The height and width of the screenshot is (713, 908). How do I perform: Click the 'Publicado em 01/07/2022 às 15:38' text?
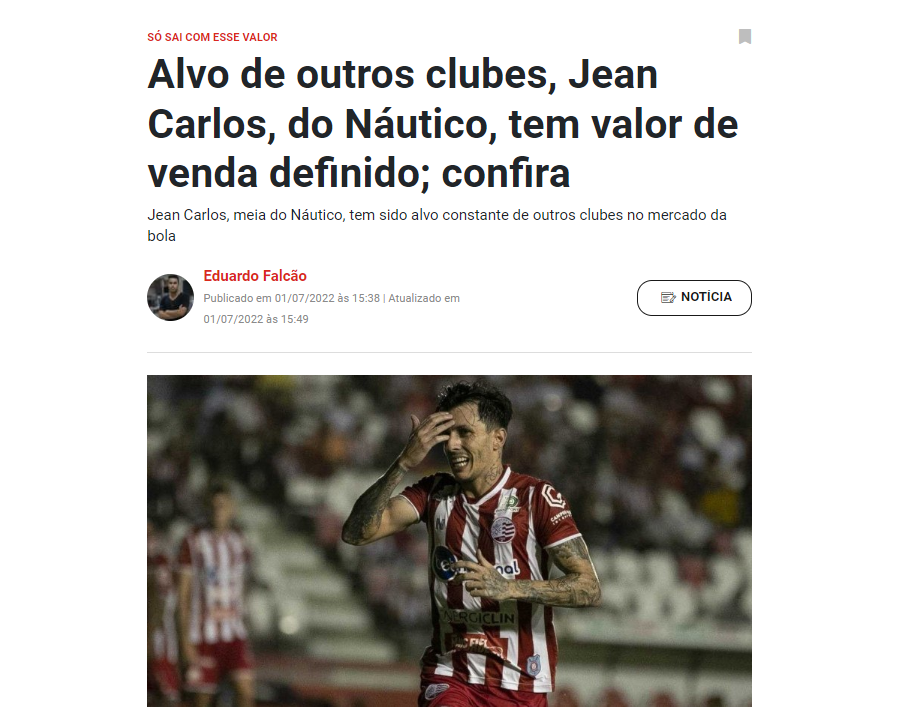coord(291,298)
